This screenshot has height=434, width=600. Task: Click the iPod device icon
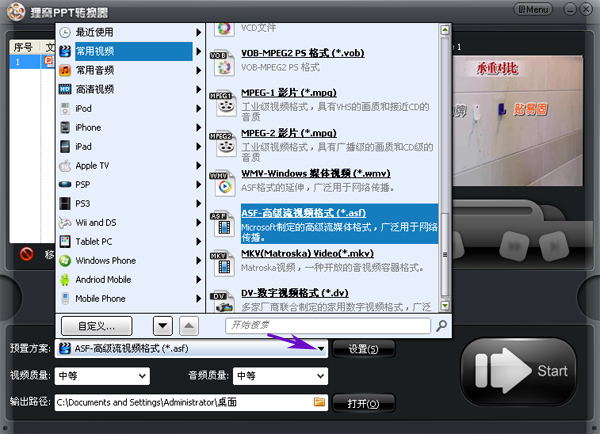[x=65, y=109]
